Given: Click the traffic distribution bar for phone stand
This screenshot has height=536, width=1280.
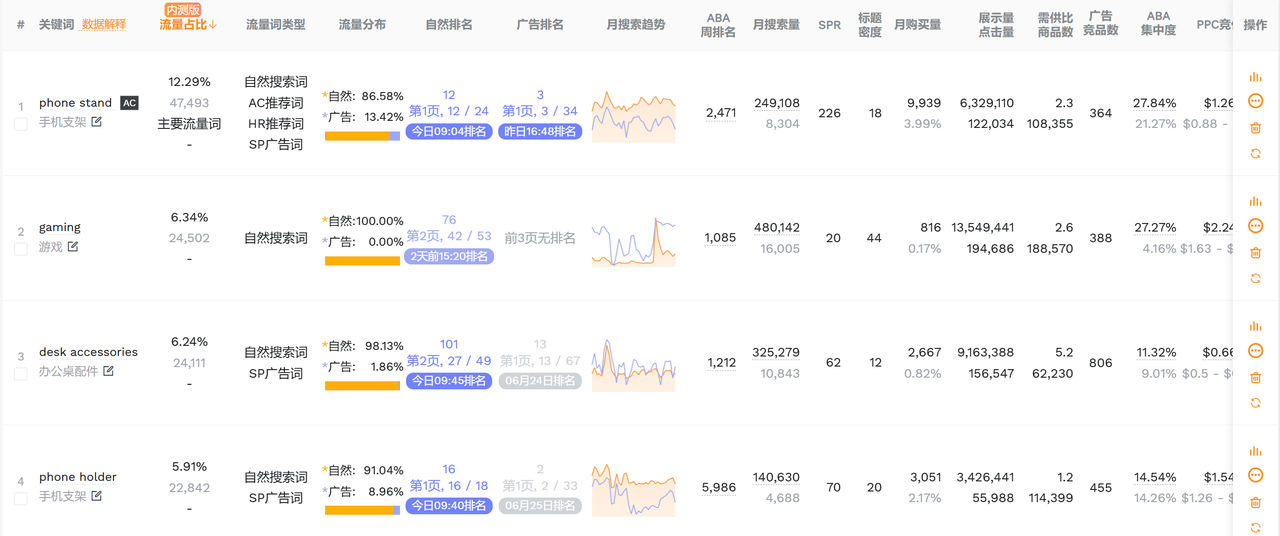Looking at the screenshot, I should (362, 136).
